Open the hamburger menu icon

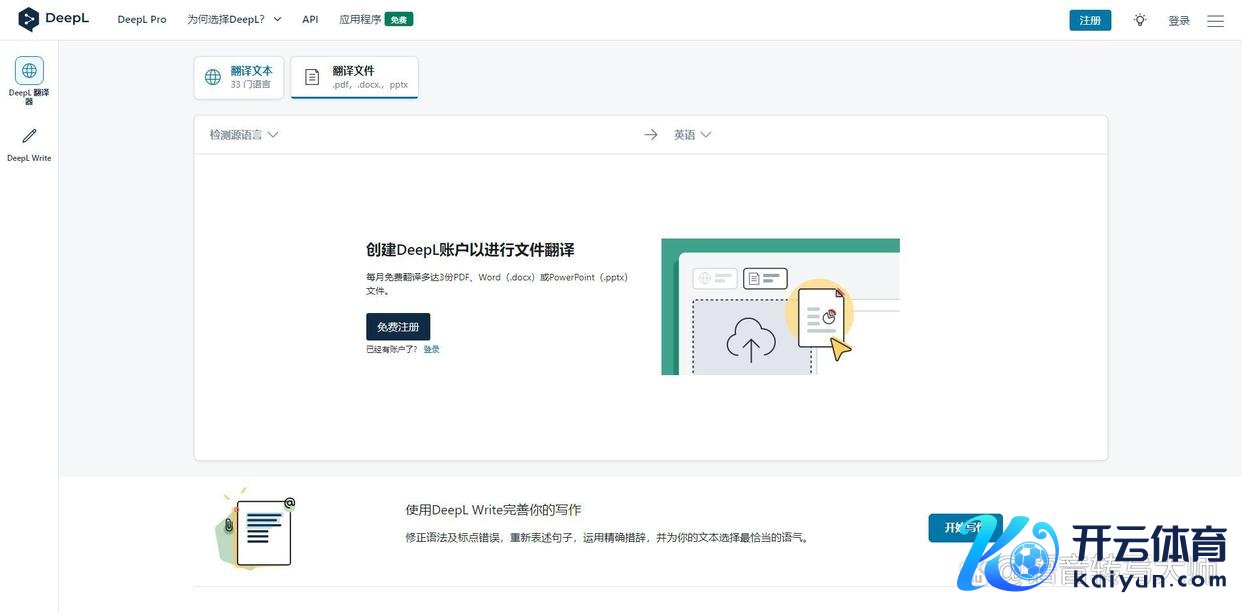1215,21
